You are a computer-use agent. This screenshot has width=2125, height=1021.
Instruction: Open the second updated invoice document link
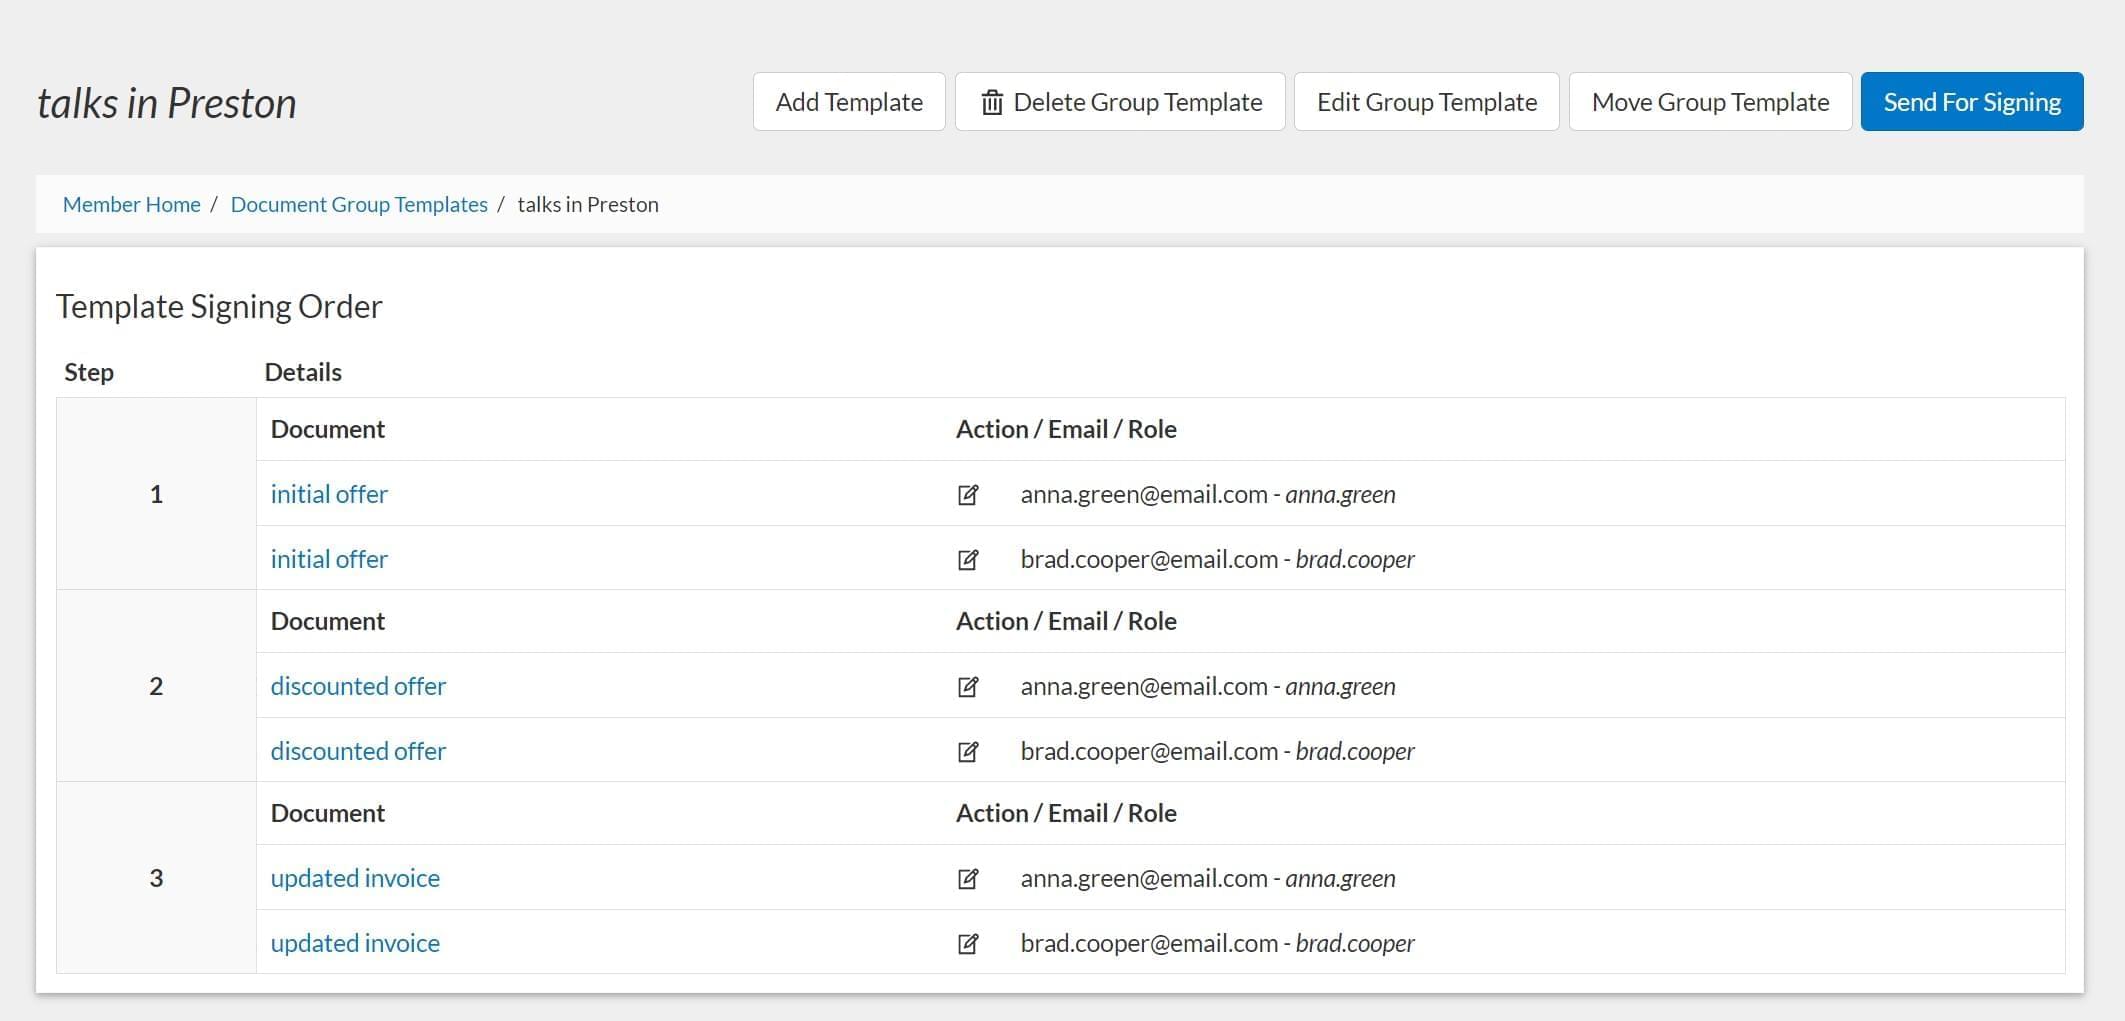[x=355, y=943]
